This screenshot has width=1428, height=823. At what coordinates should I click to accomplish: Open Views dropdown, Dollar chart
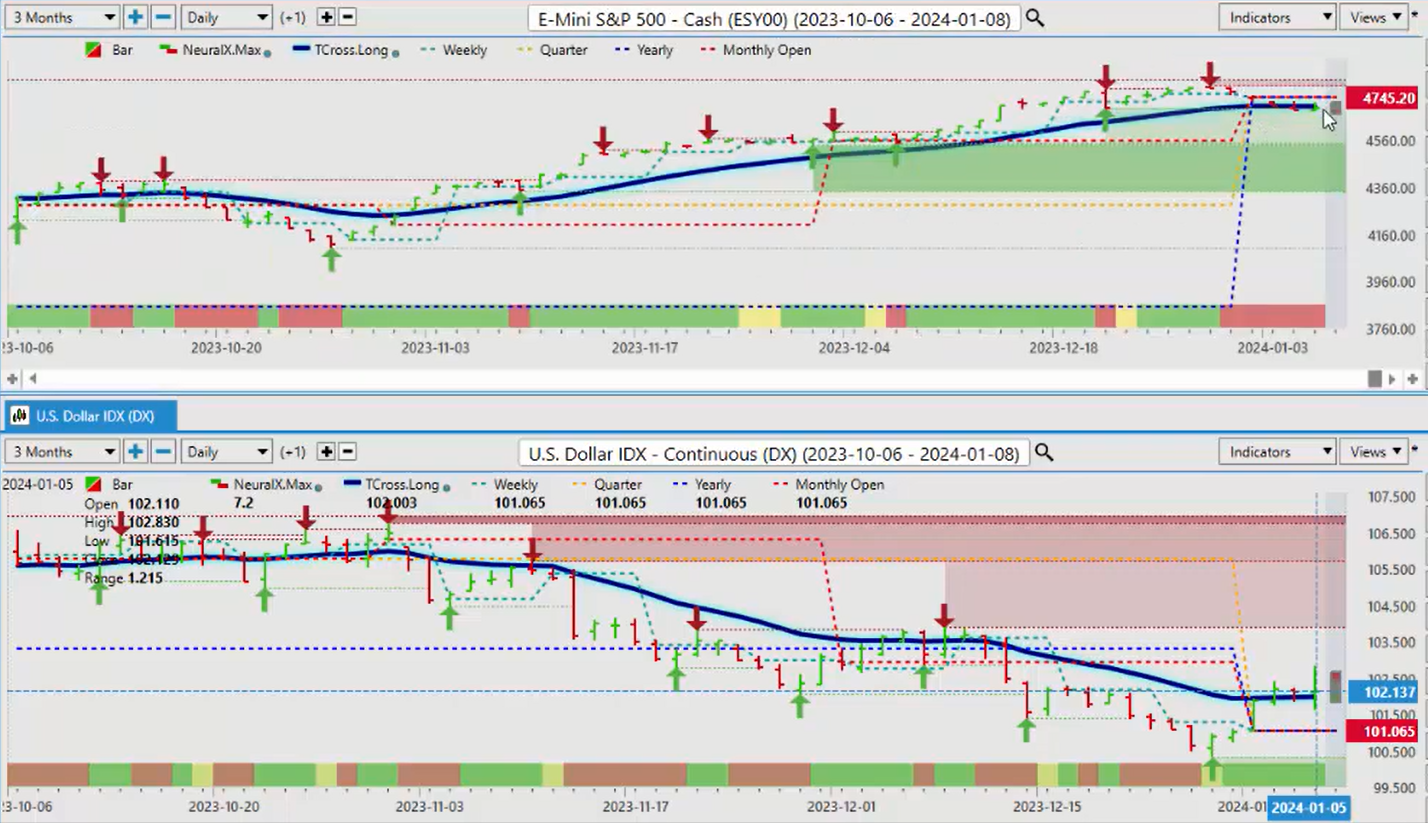(1374, 452)
